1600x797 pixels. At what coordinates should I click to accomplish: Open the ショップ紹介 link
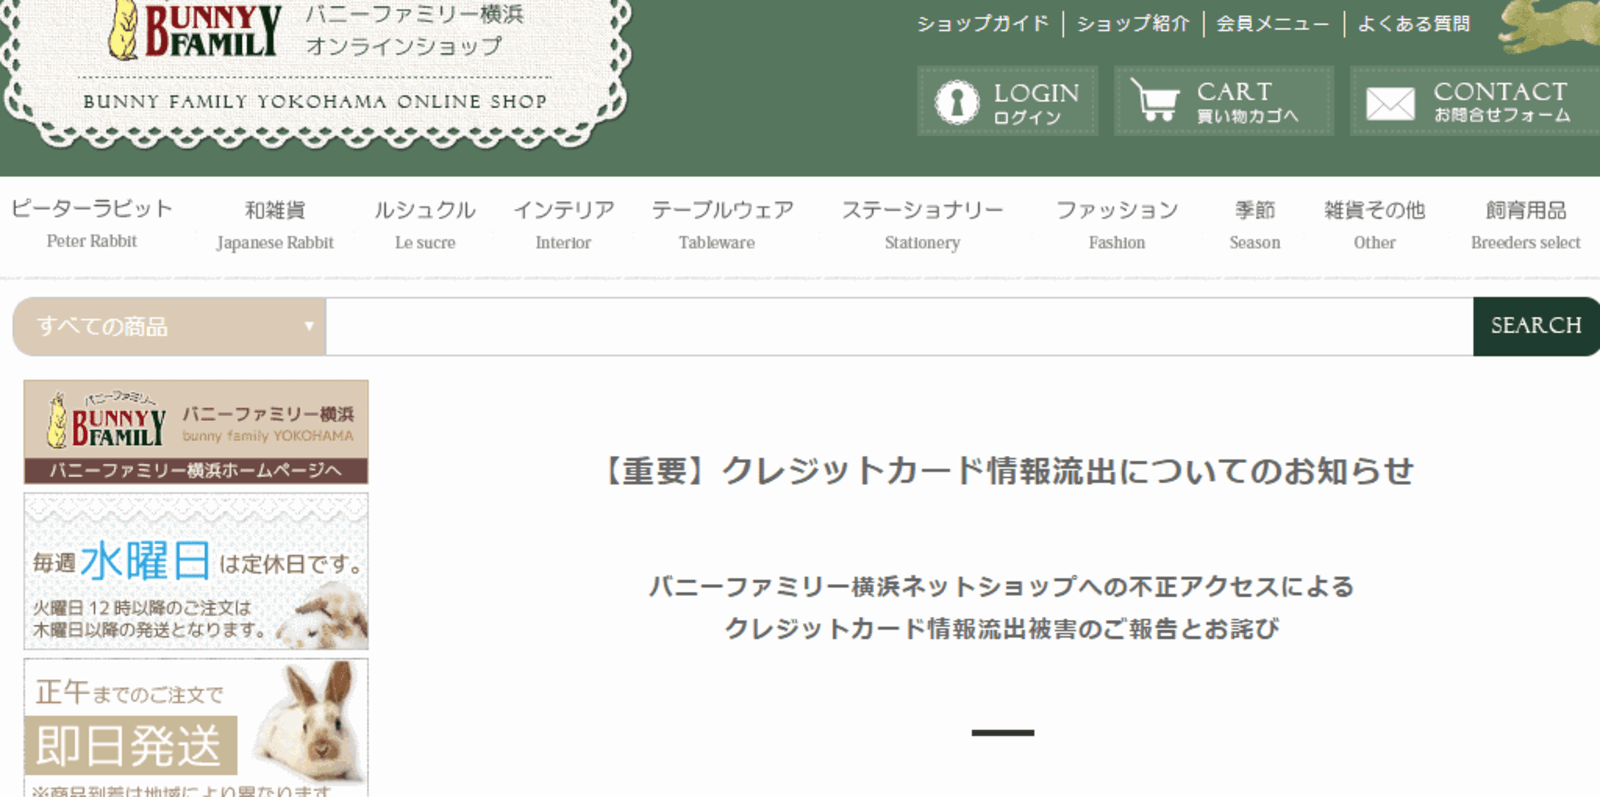[1133, 23]
